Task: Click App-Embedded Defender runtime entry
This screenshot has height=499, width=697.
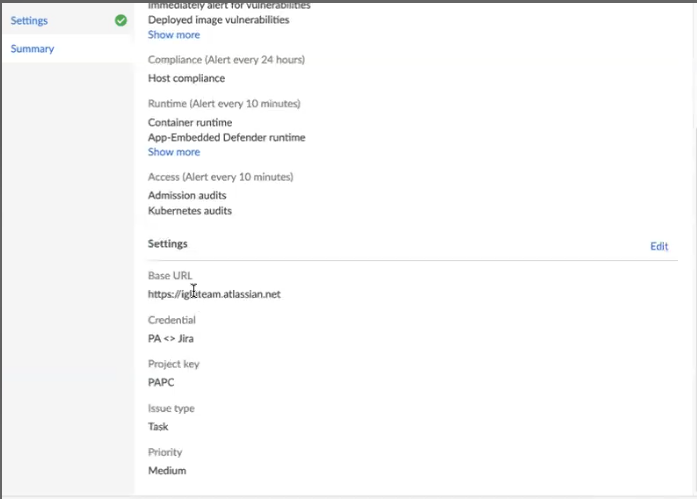Action: (227, 137)
